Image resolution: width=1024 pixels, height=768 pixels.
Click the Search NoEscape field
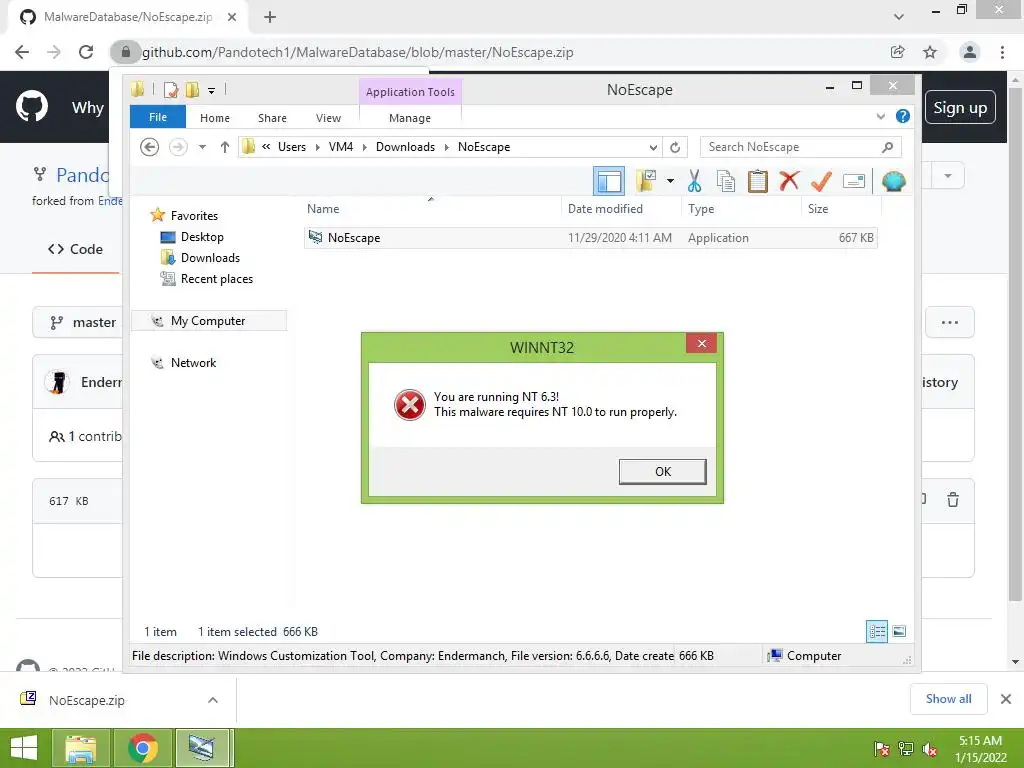(801, 147)
